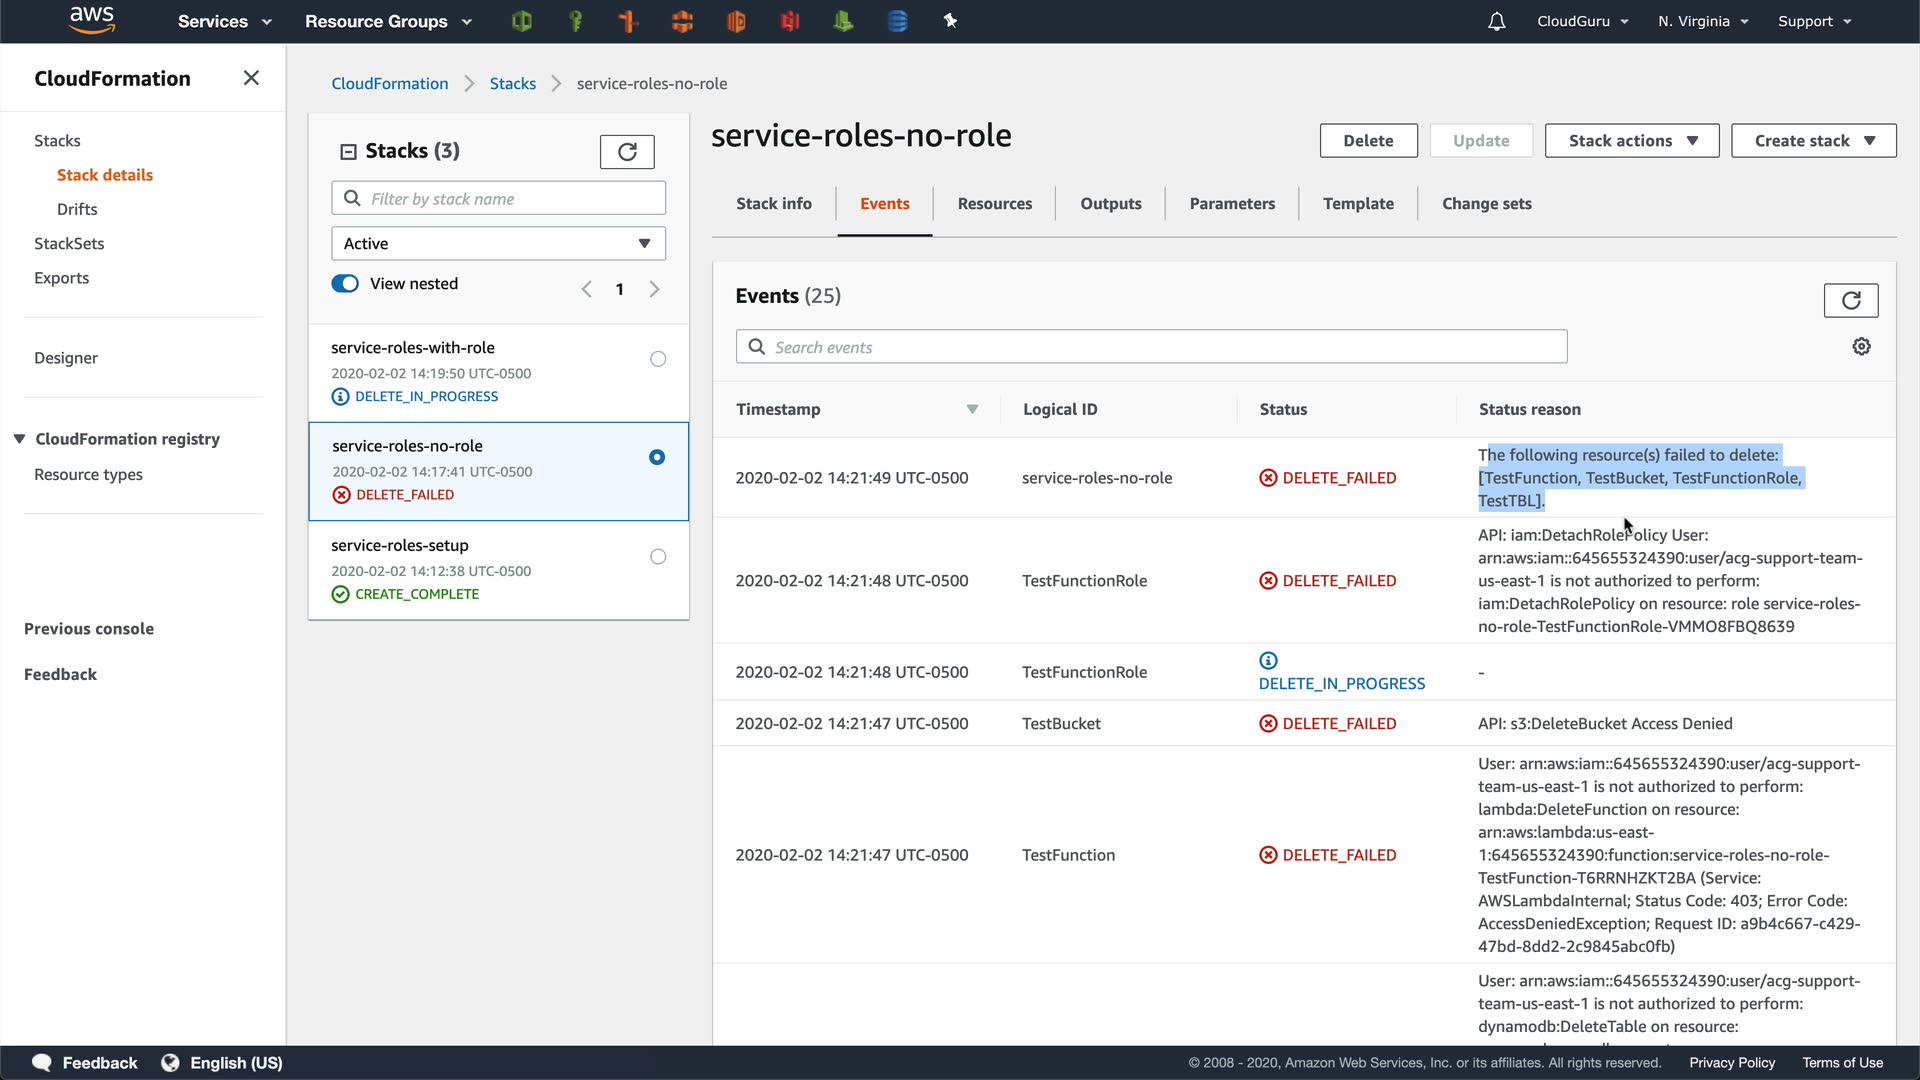
Task: Close the CloudFormation side panel
Action: [x=251, y=78]
